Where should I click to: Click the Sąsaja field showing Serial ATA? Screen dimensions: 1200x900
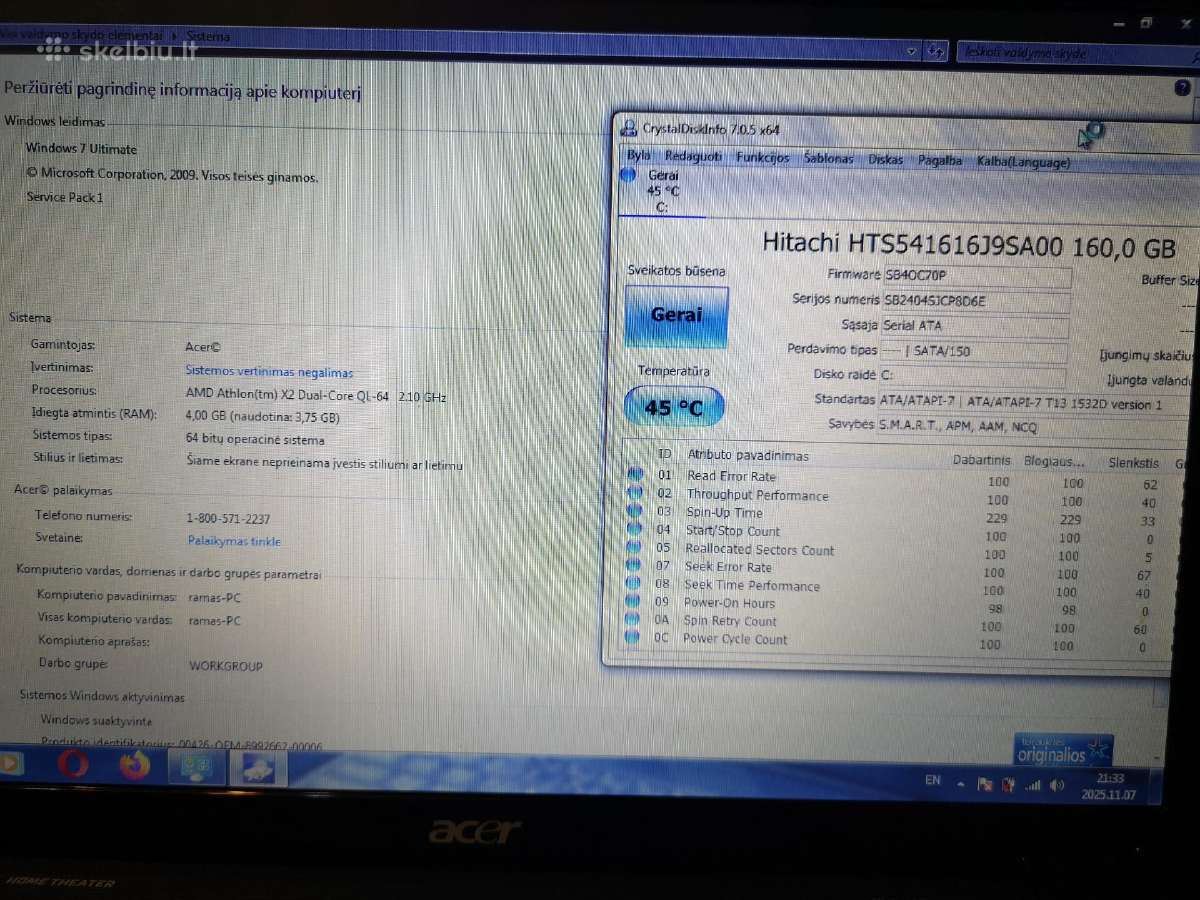click(974, 326)
